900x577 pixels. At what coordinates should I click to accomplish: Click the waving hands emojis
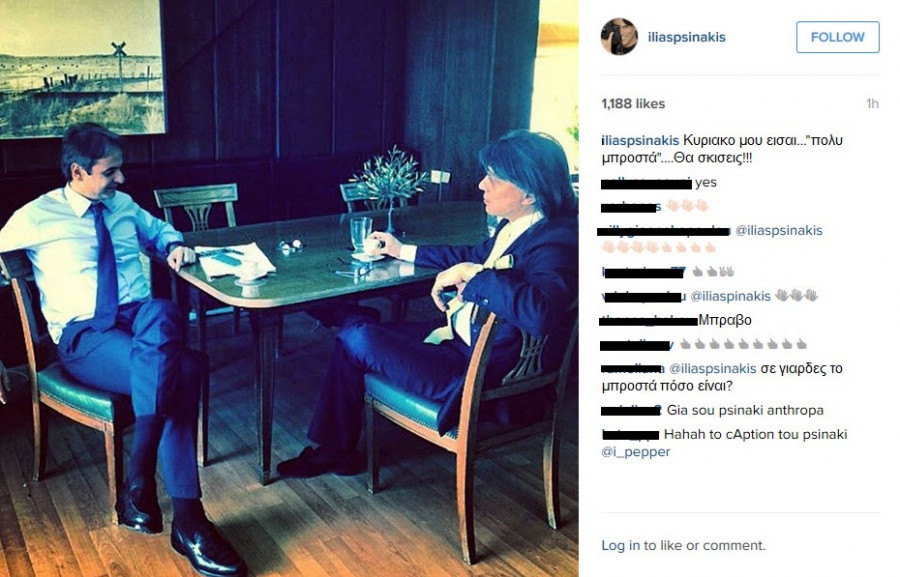pos(796,296)
